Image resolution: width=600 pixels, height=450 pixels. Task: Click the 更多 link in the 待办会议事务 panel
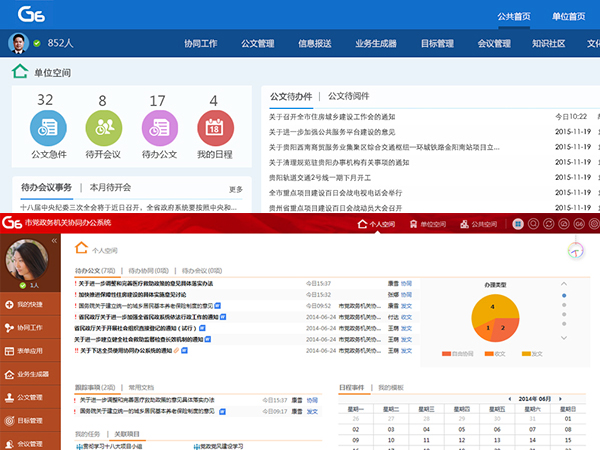click(236, 188)
